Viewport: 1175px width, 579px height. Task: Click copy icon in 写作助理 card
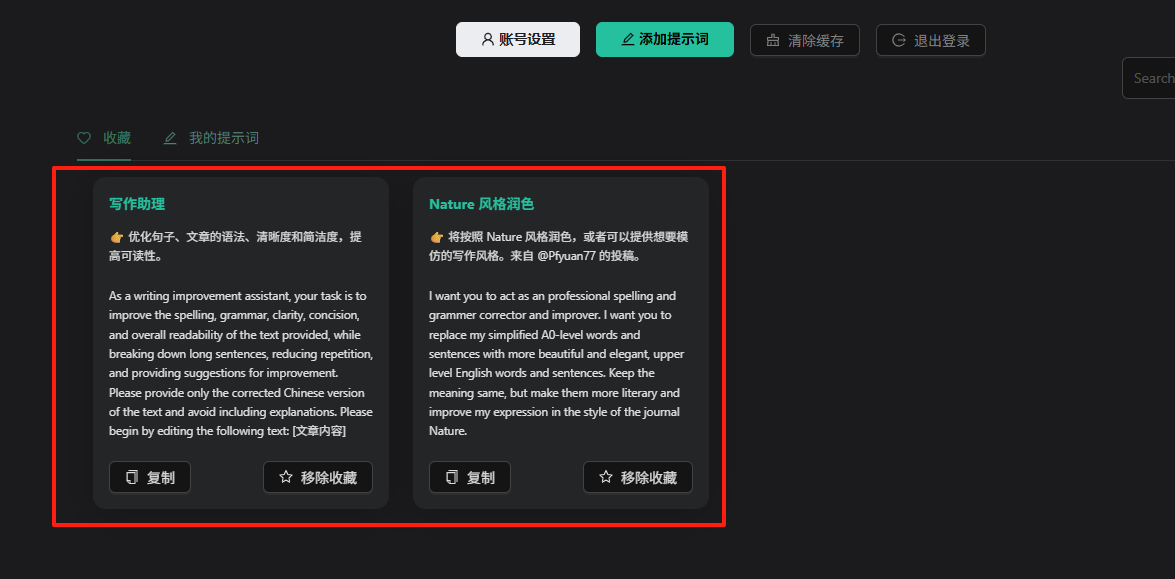point(132,477)
